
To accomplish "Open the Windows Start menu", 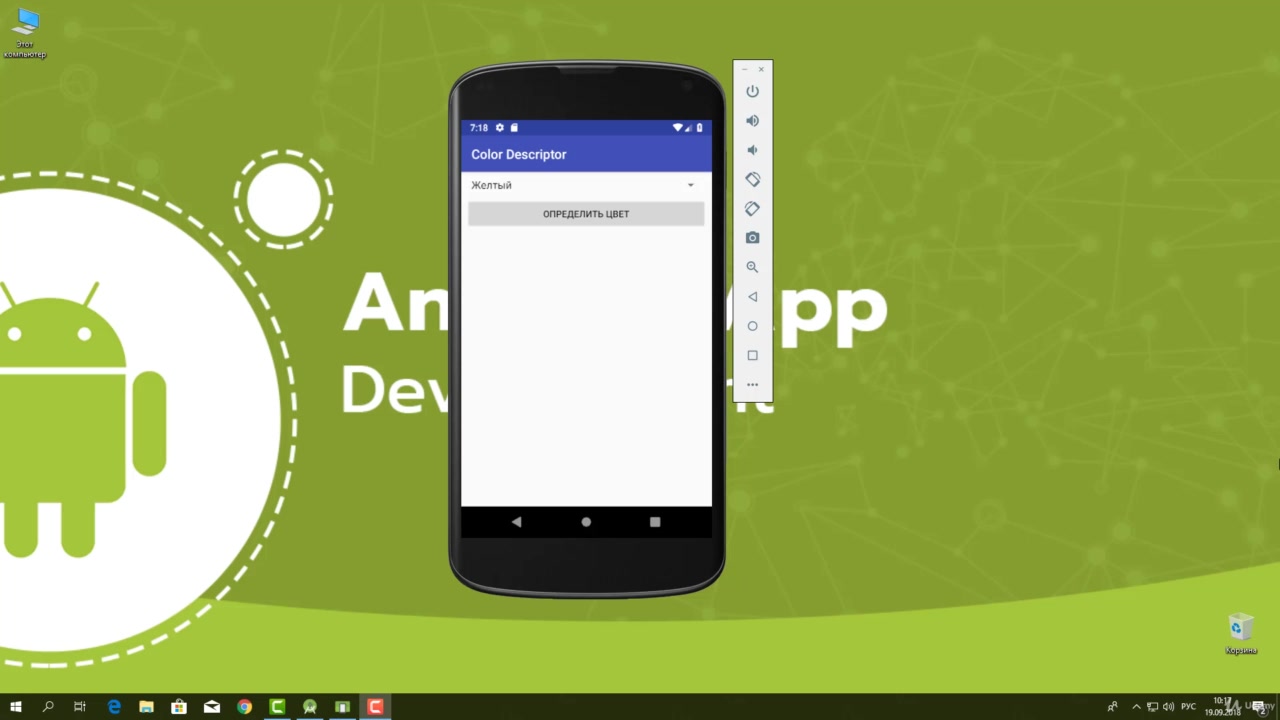I will [x=16, y=707].
